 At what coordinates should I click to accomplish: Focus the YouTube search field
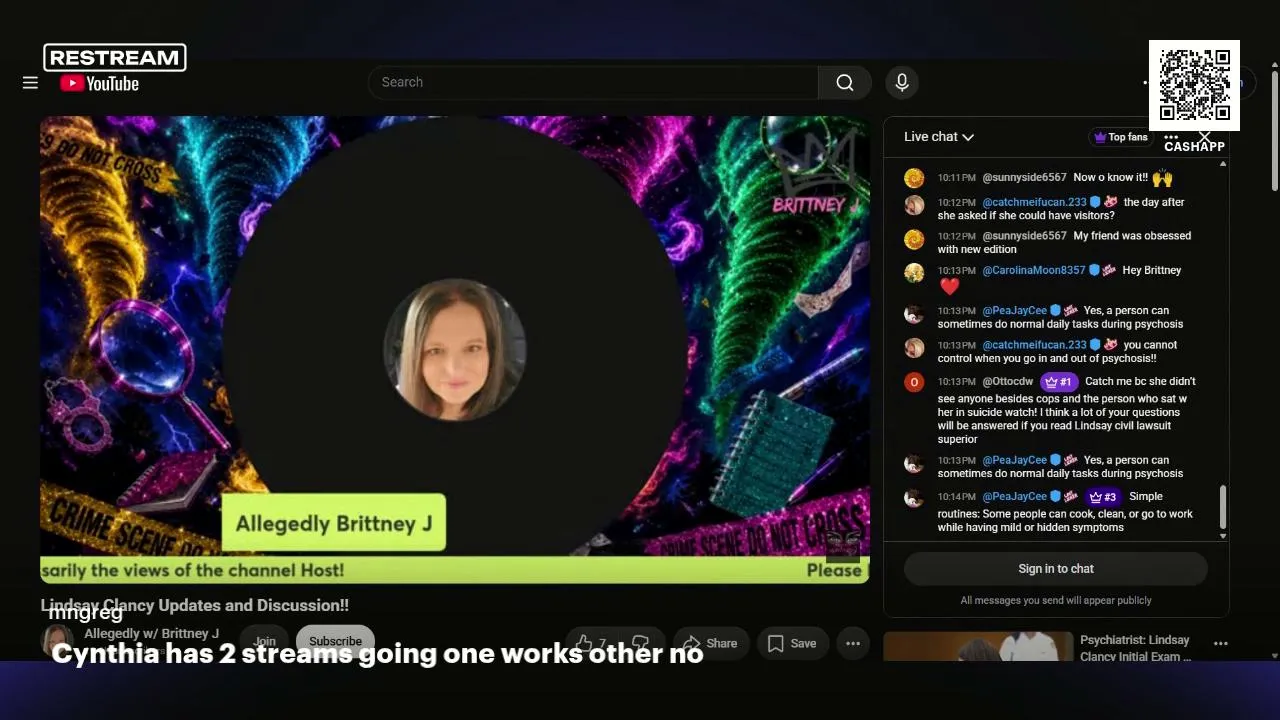tap(593, 83)
